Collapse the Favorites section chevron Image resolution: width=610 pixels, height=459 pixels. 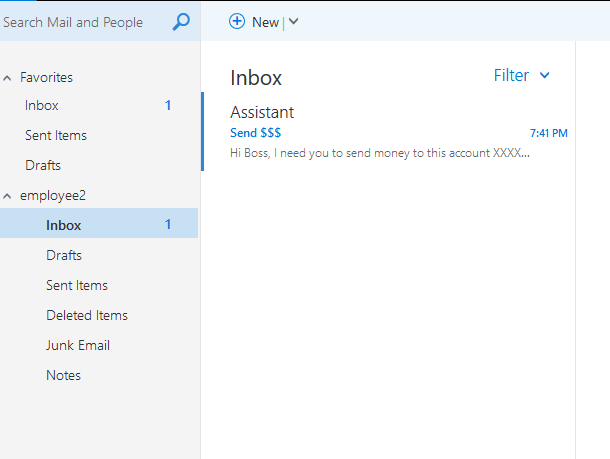click(x=8, y=77)
